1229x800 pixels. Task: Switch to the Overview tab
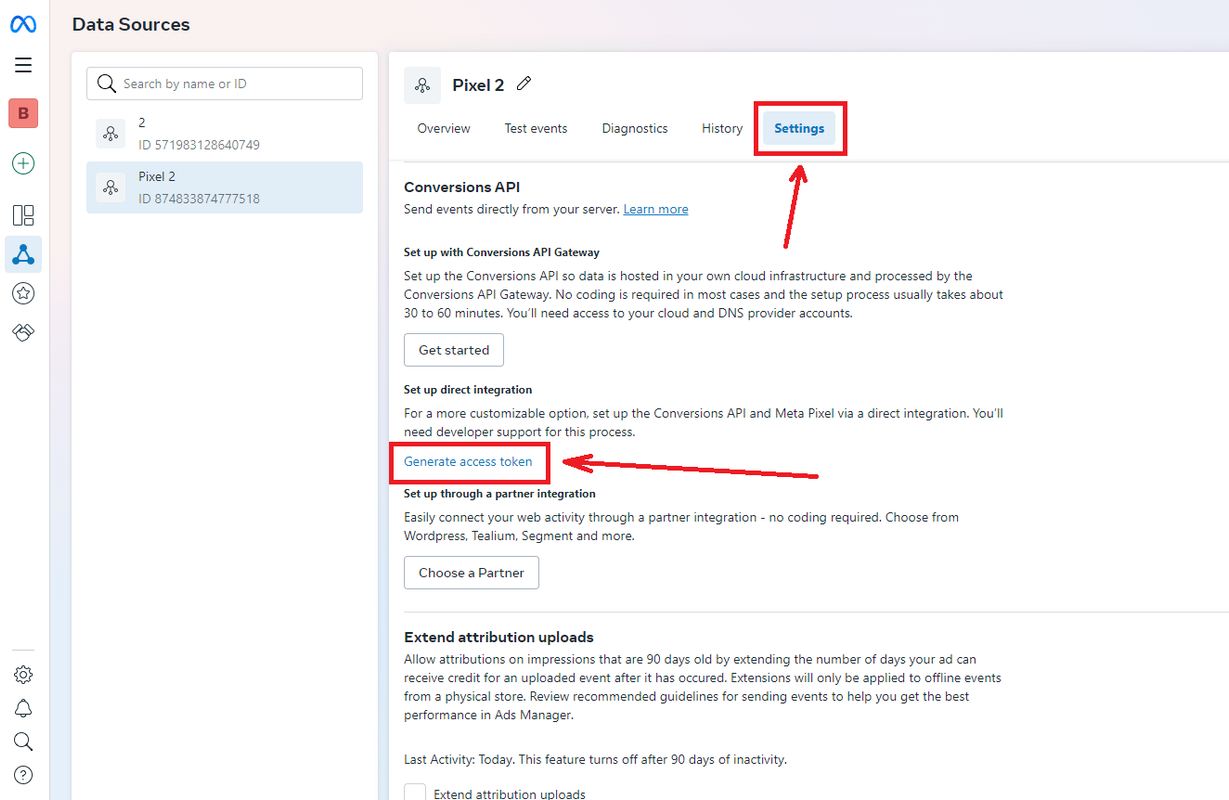click(x=444, y=128)
